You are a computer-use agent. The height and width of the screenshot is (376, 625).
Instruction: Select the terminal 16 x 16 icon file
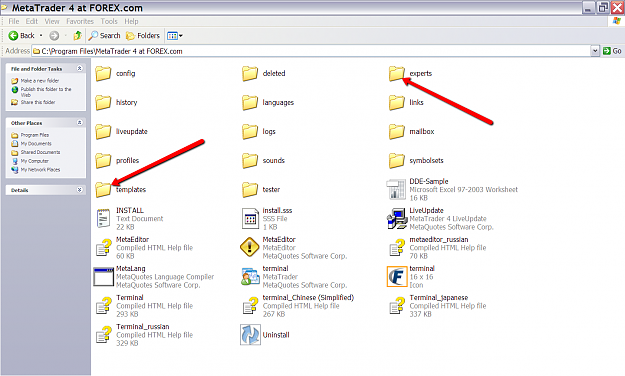click(411, 277)
